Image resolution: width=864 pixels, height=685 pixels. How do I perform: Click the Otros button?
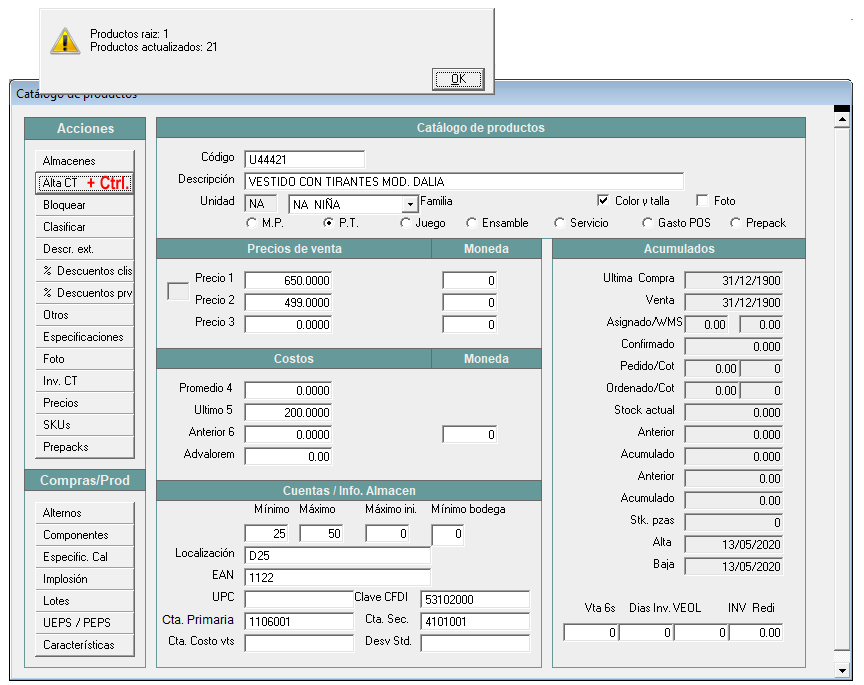[85, 315]
